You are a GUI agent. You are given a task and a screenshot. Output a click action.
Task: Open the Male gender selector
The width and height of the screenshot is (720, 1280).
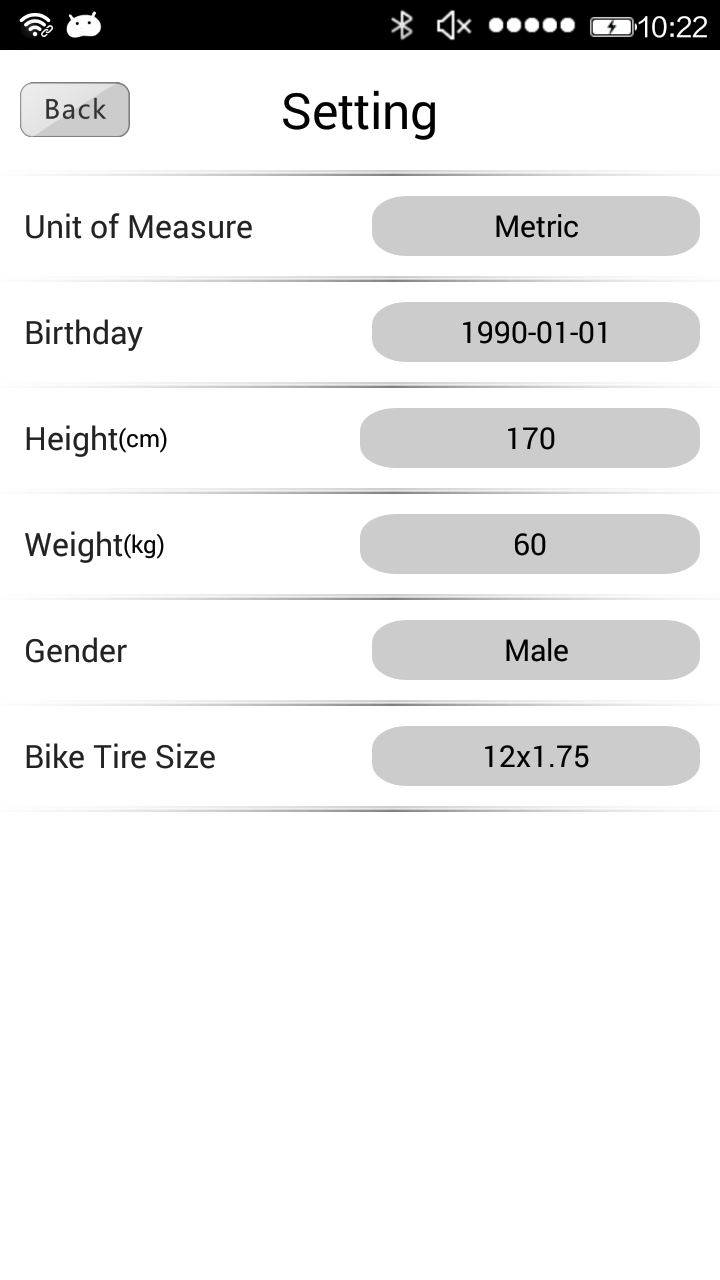tap(536, 650)
